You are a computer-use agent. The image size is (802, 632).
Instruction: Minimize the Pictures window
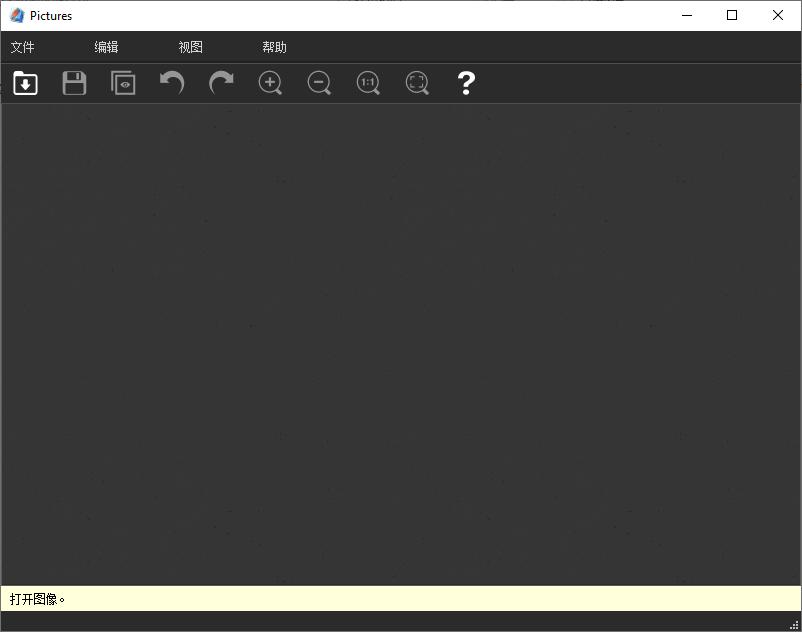[687, 15]
